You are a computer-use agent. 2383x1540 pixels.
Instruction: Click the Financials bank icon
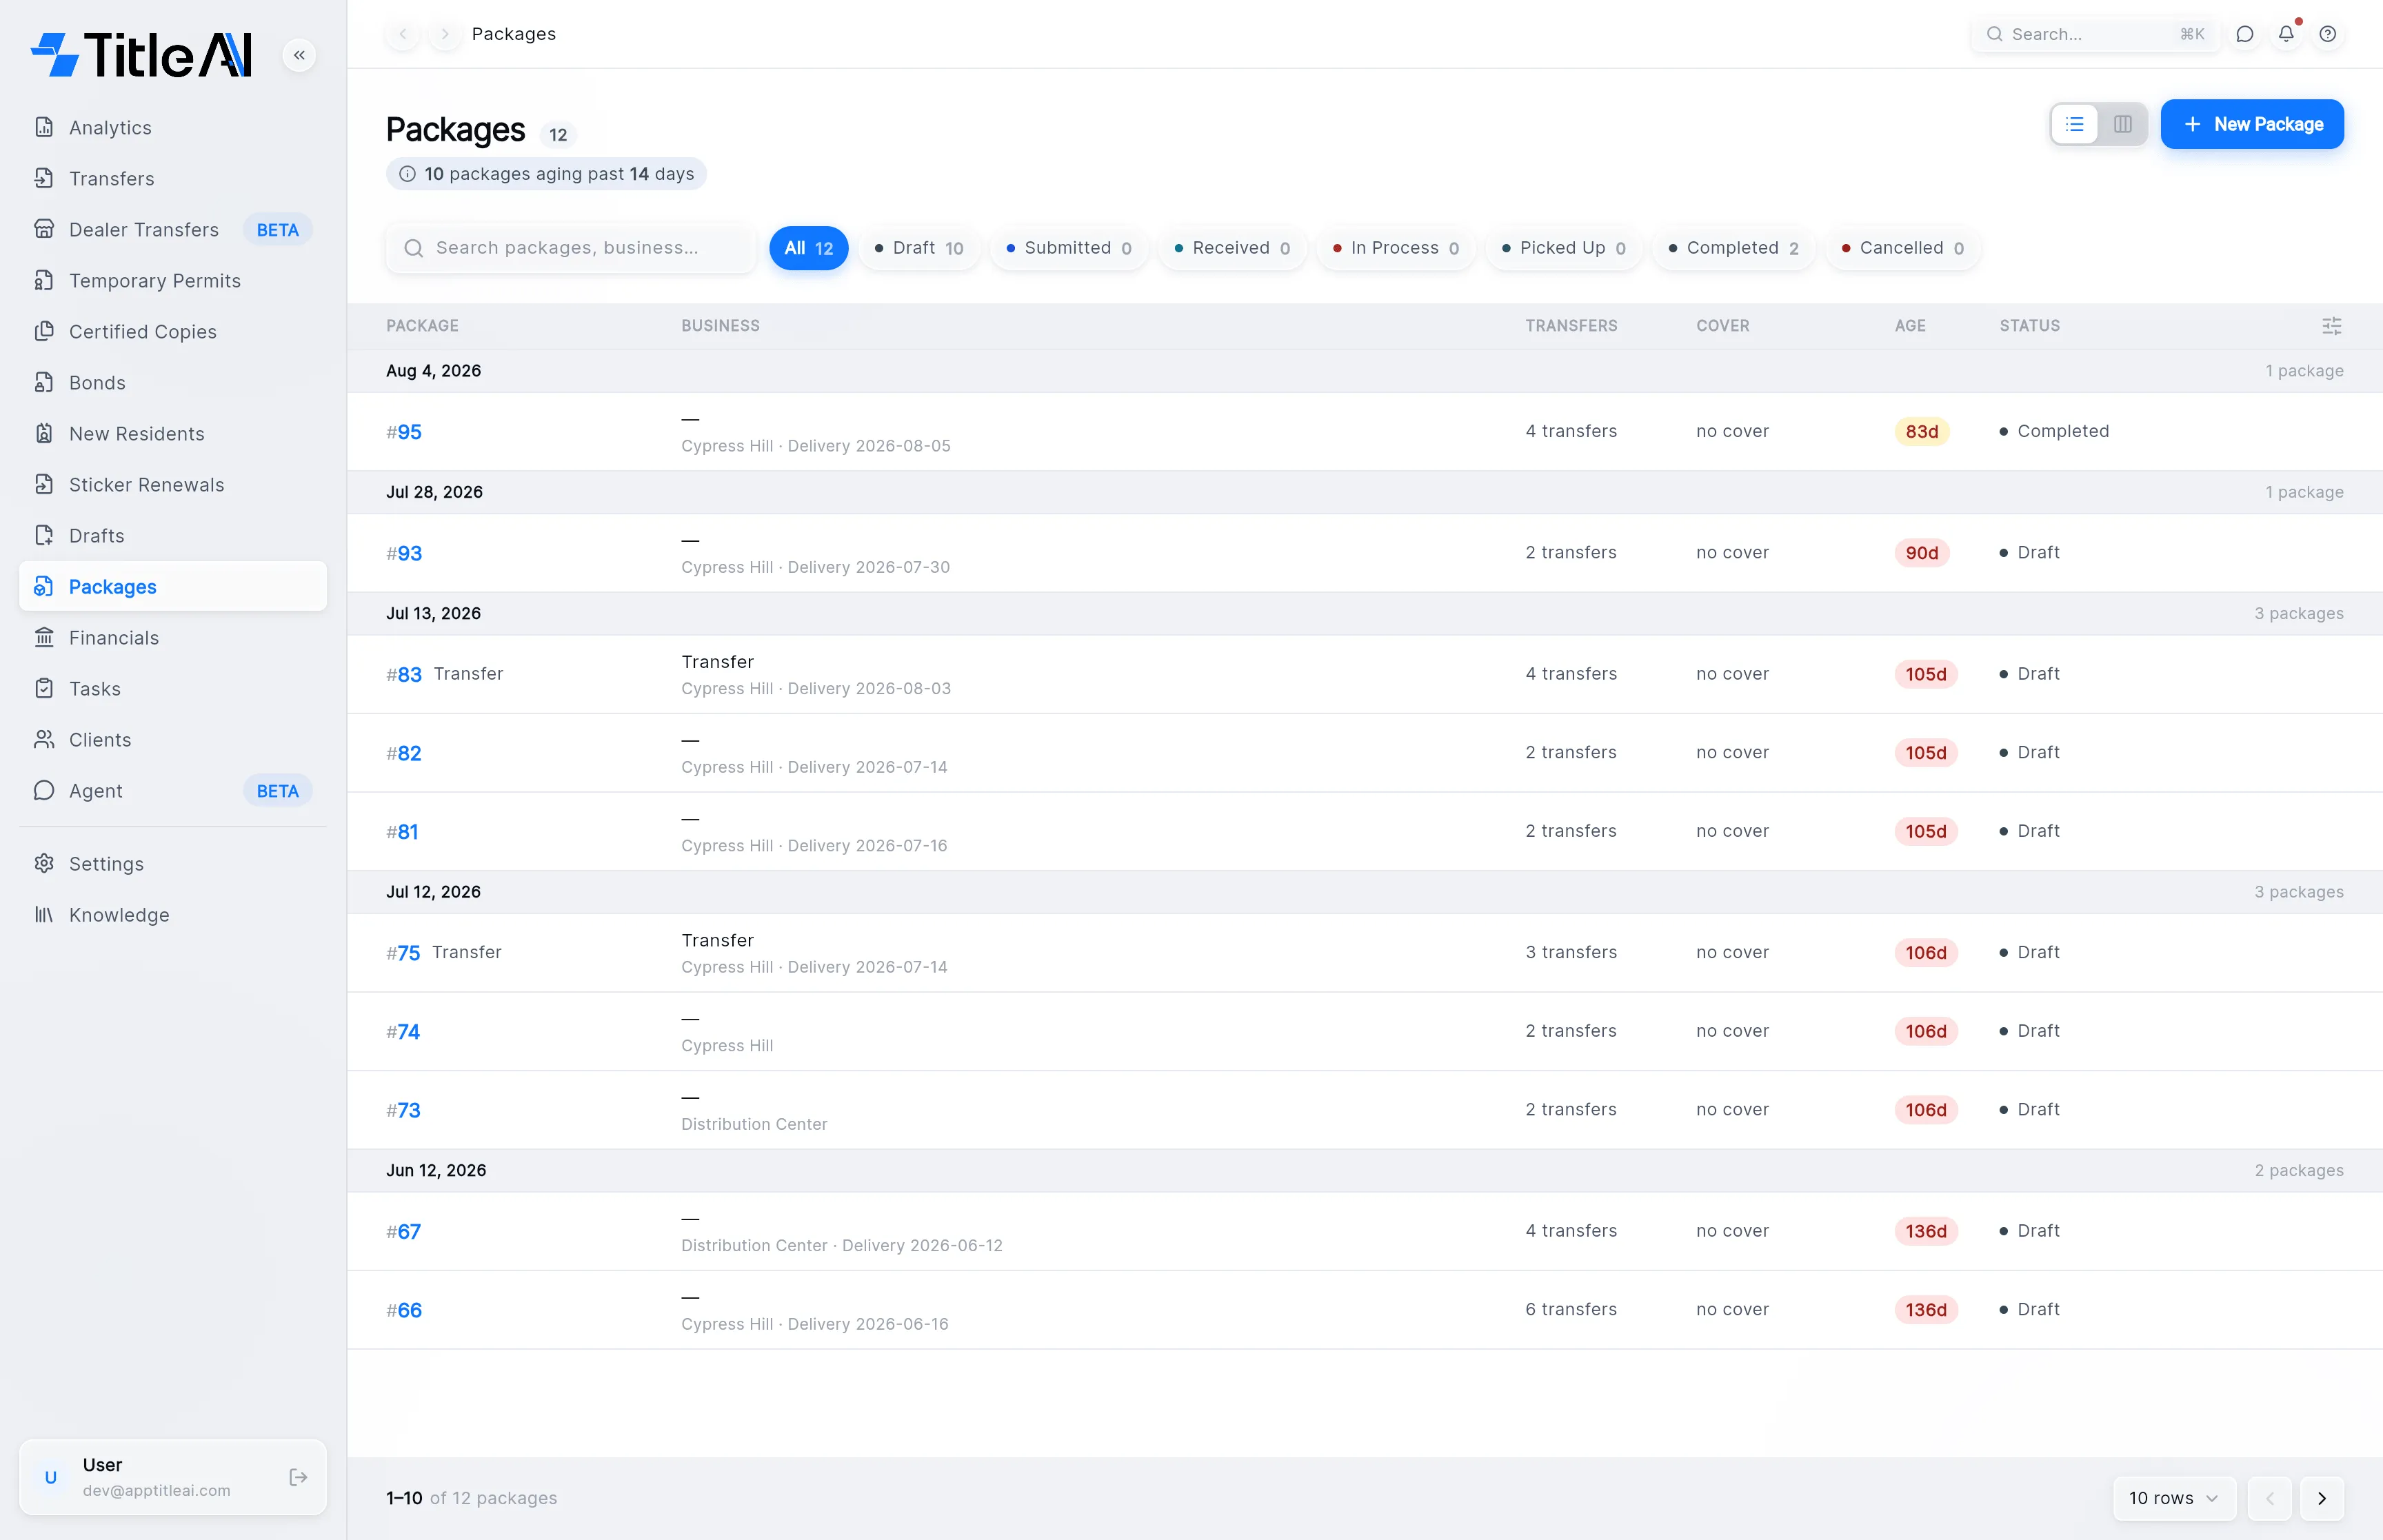coord(44,637)
